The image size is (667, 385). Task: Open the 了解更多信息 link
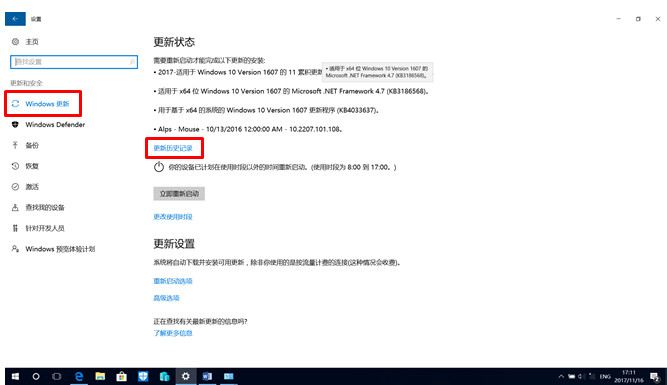tap(173, 333)
